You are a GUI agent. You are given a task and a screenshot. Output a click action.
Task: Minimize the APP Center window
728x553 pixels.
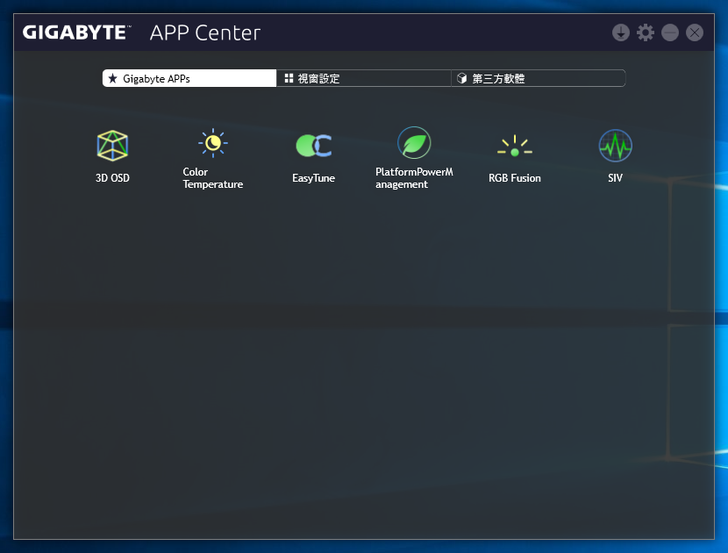click(670, 33)
